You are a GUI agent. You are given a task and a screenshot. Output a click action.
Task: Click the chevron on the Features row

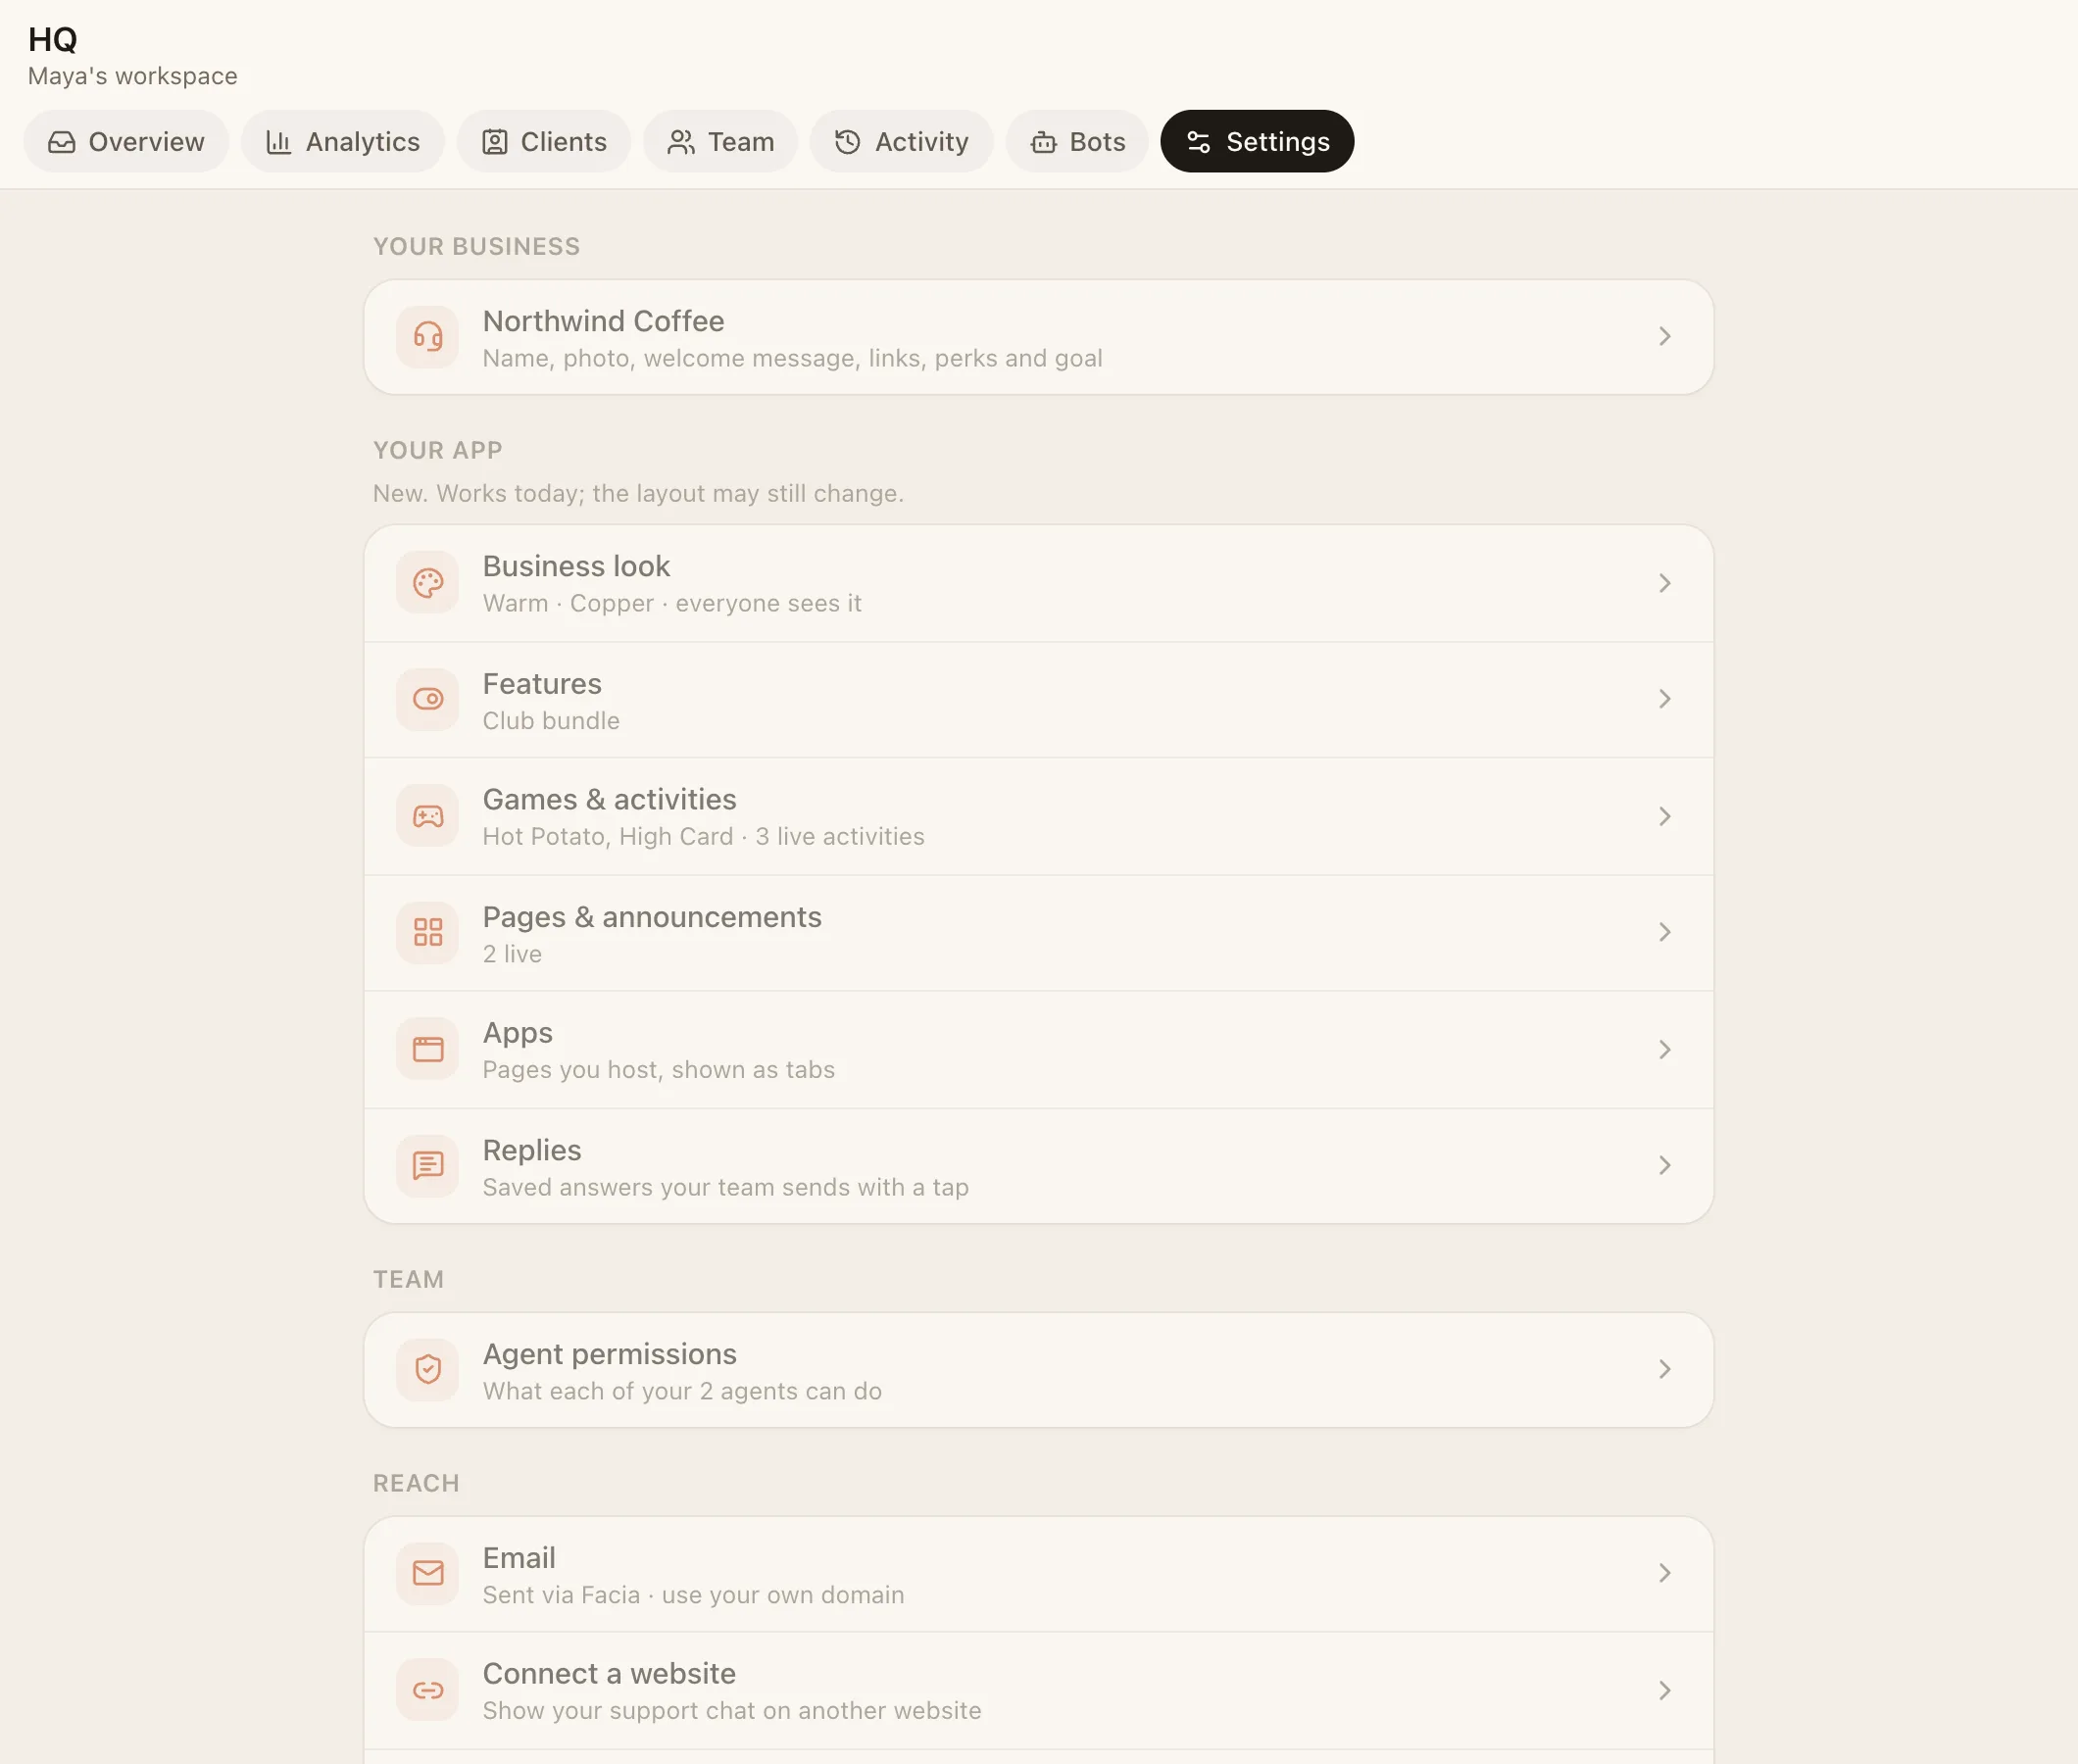pos(1664,699)
